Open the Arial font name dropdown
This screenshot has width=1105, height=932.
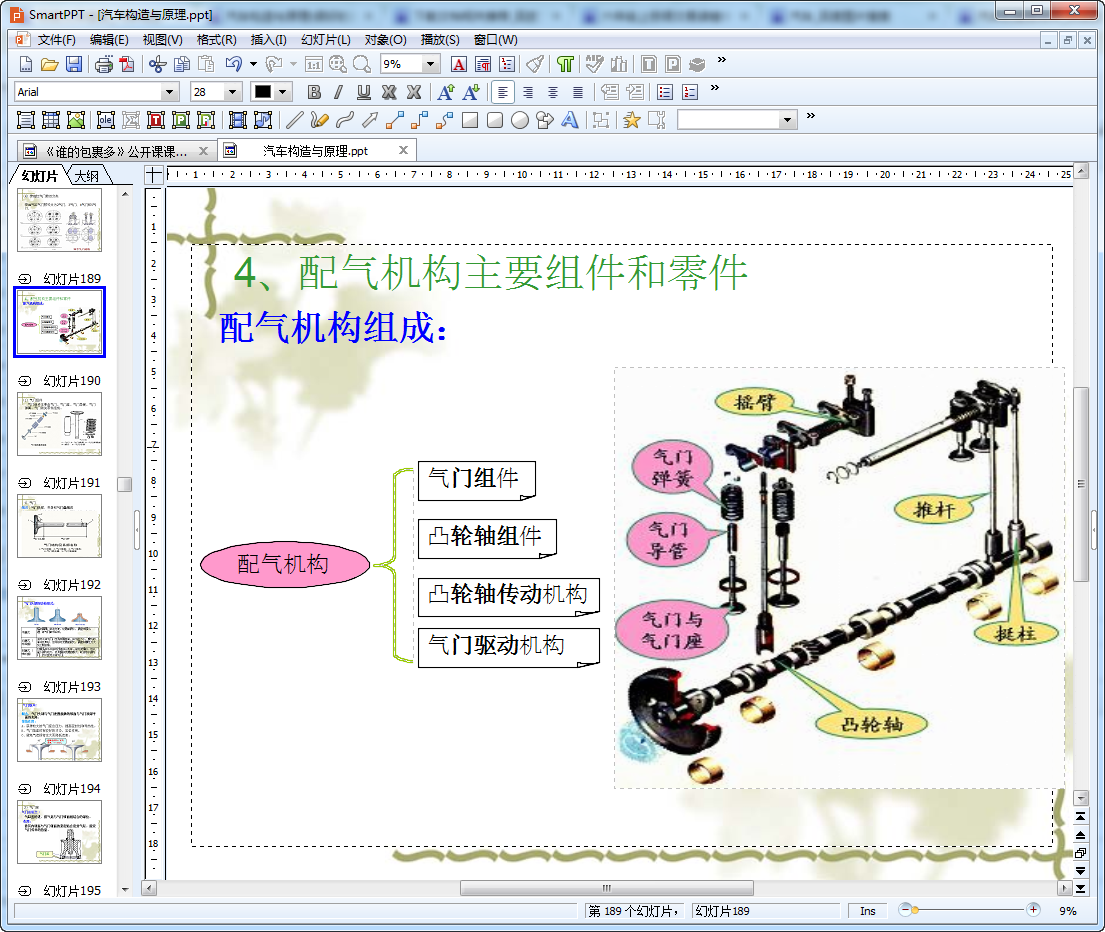[169, 92]
